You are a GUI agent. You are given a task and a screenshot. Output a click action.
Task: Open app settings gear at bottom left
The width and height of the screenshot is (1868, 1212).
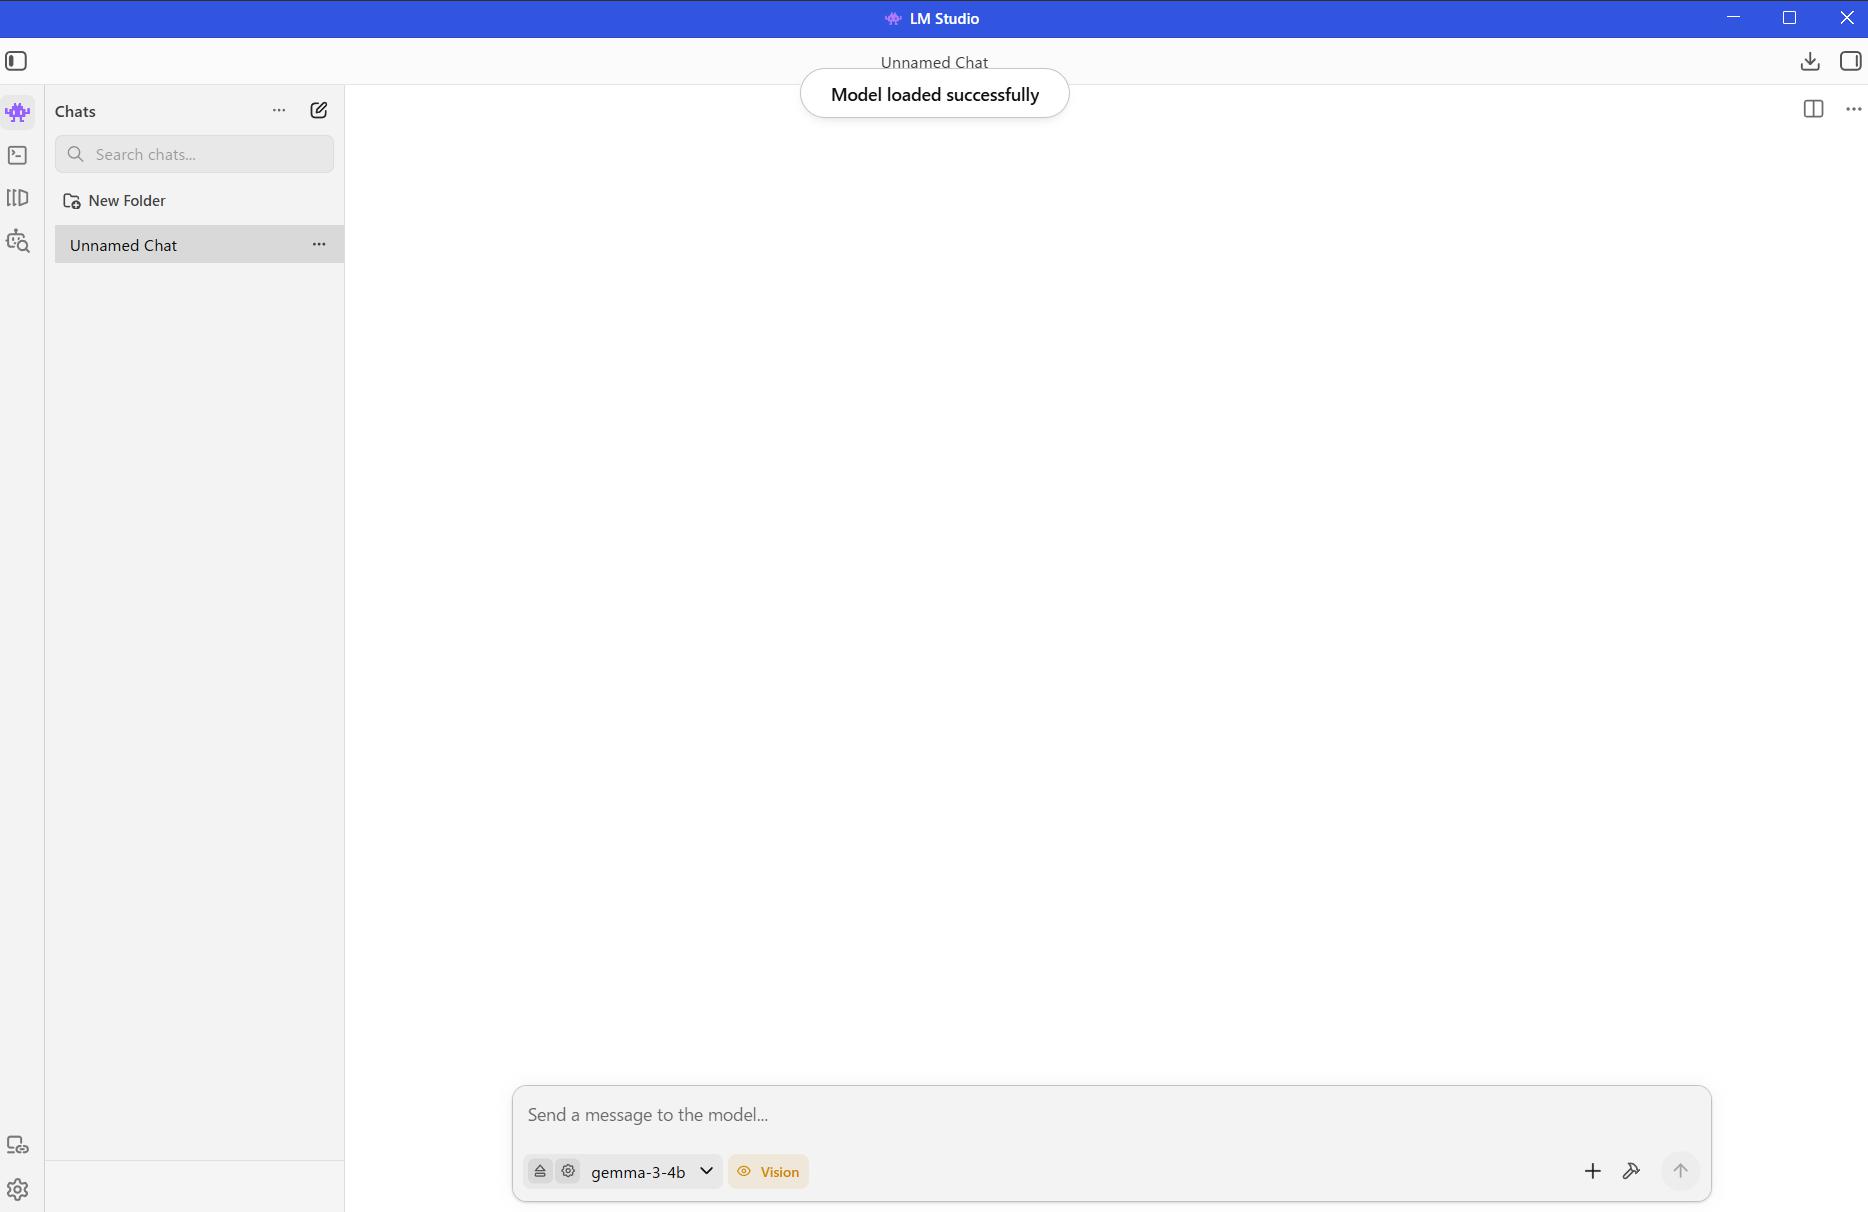[18, 1189]
